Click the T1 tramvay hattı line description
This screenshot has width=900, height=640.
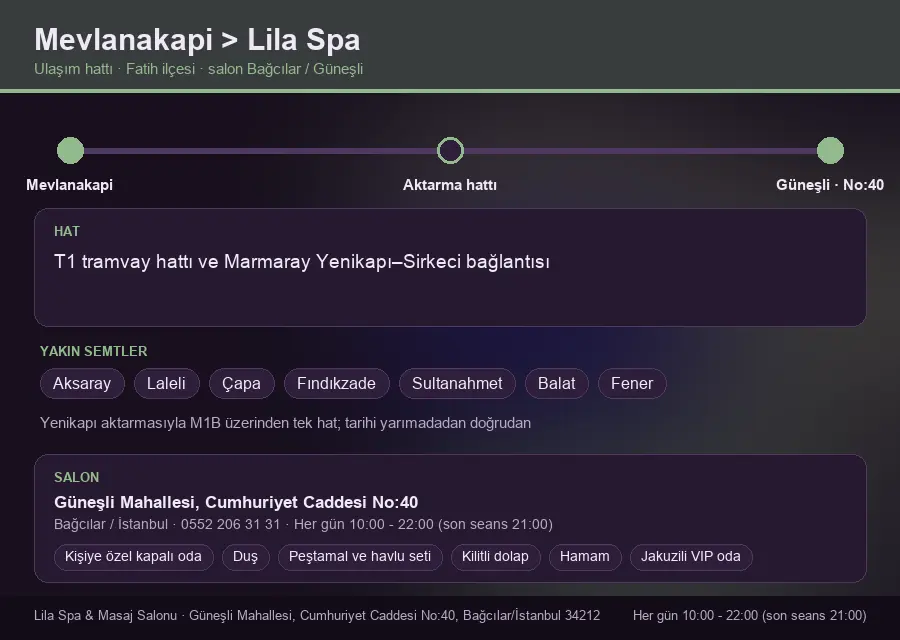(302, 262)
